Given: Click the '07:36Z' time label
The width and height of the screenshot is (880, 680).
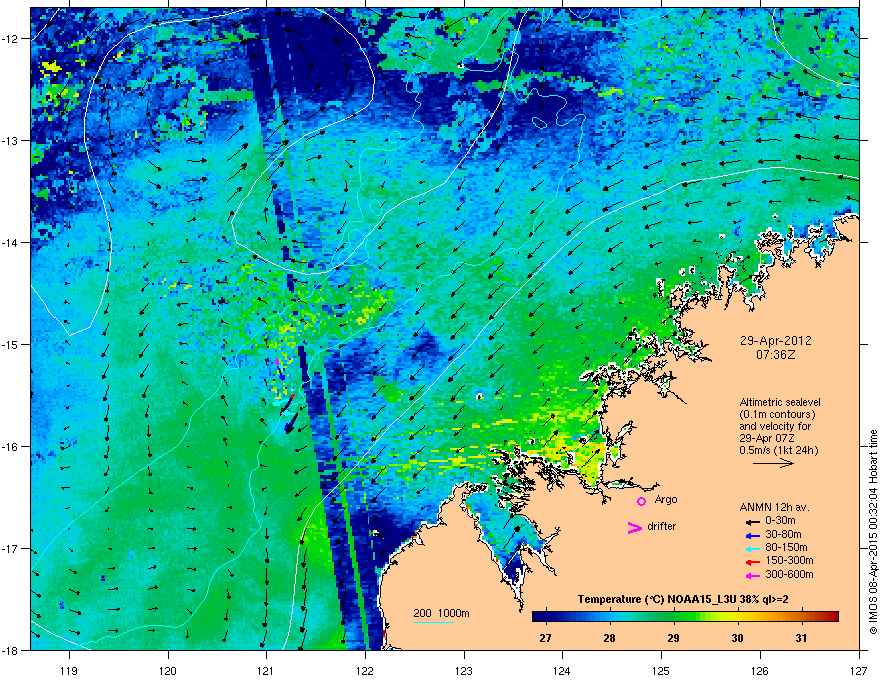Looking at the screenshot, I should click(776, 355).
